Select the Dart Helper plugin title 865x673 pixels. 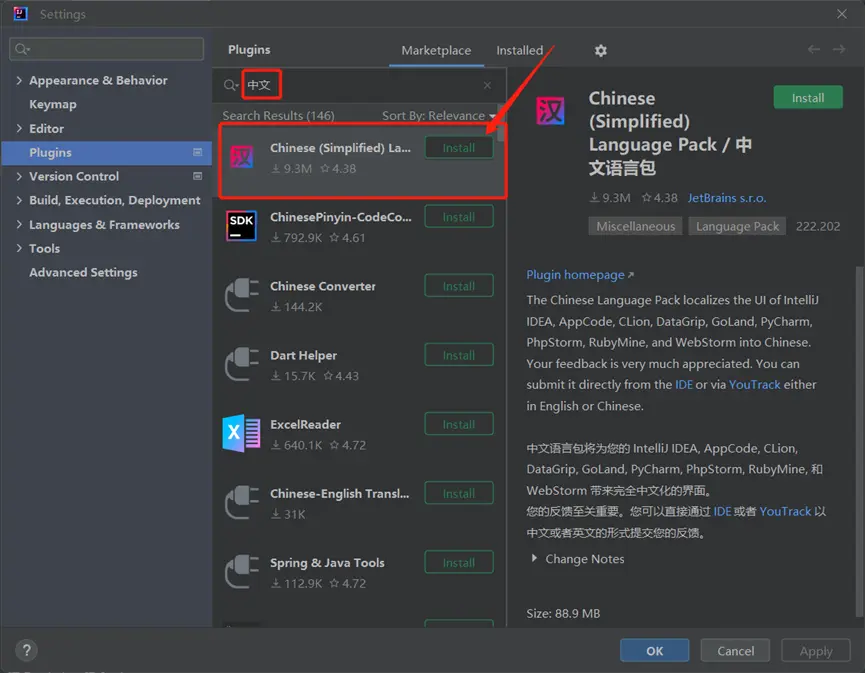click(x=303, y=355)
